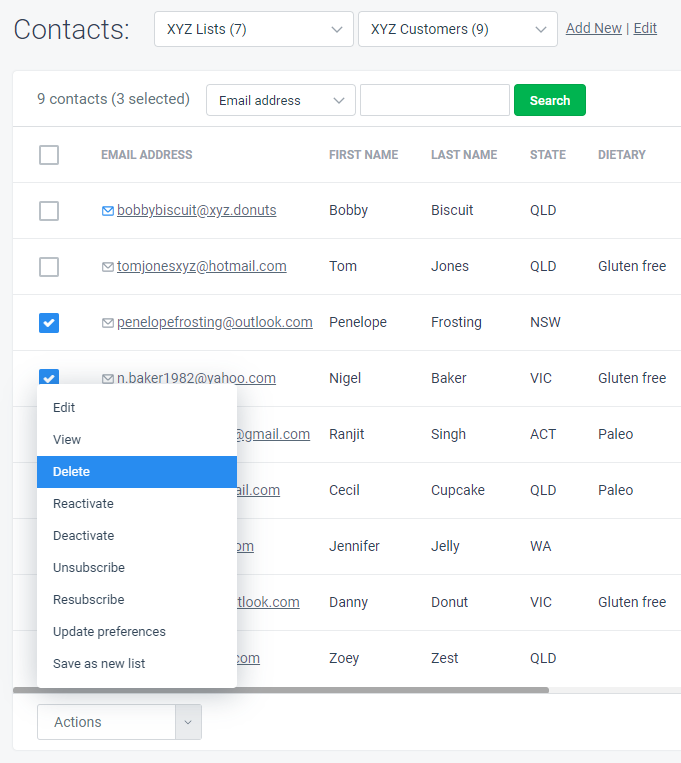Click the LAST NAME column header
The height and width of the screenshot is (763, 681).
coord(464,155)
